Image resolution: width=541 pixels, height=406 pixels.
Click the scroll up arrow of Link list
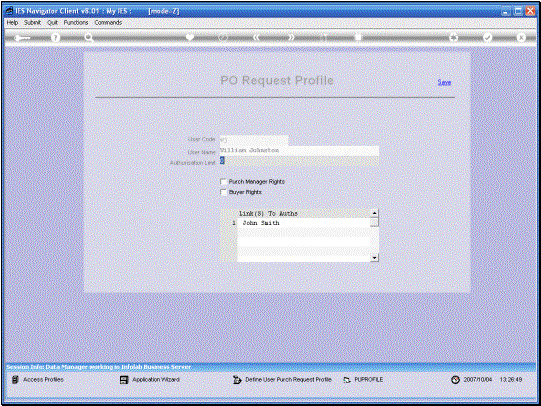[374, 213]
